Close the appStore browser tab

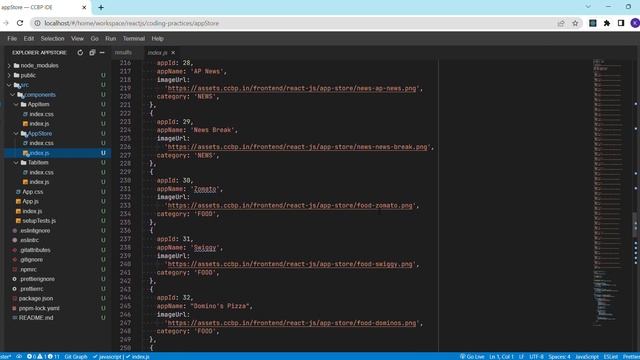coord(84,7)
